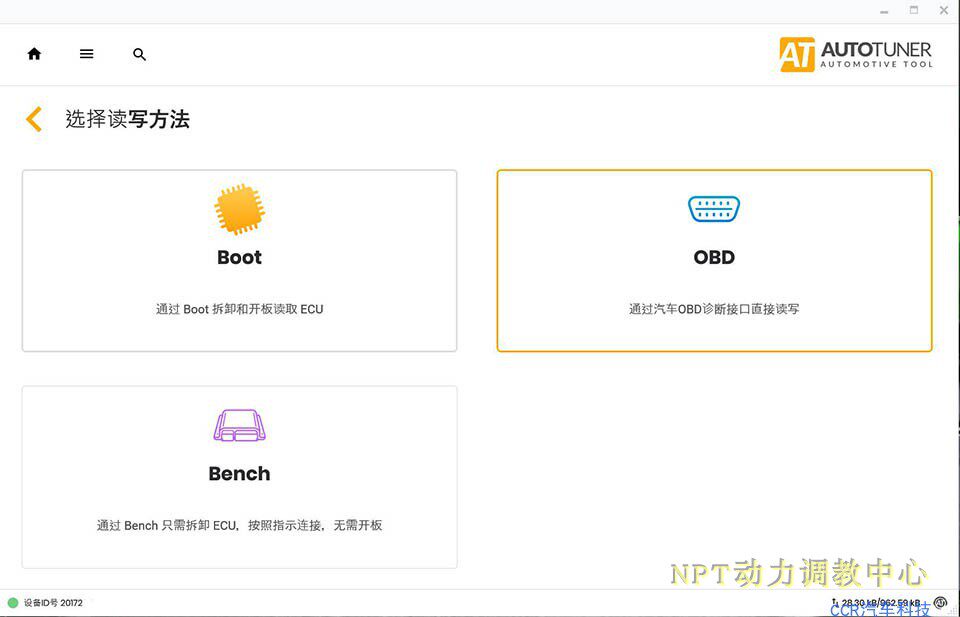Click the 选择读写方法 page heading

[127, 119]
